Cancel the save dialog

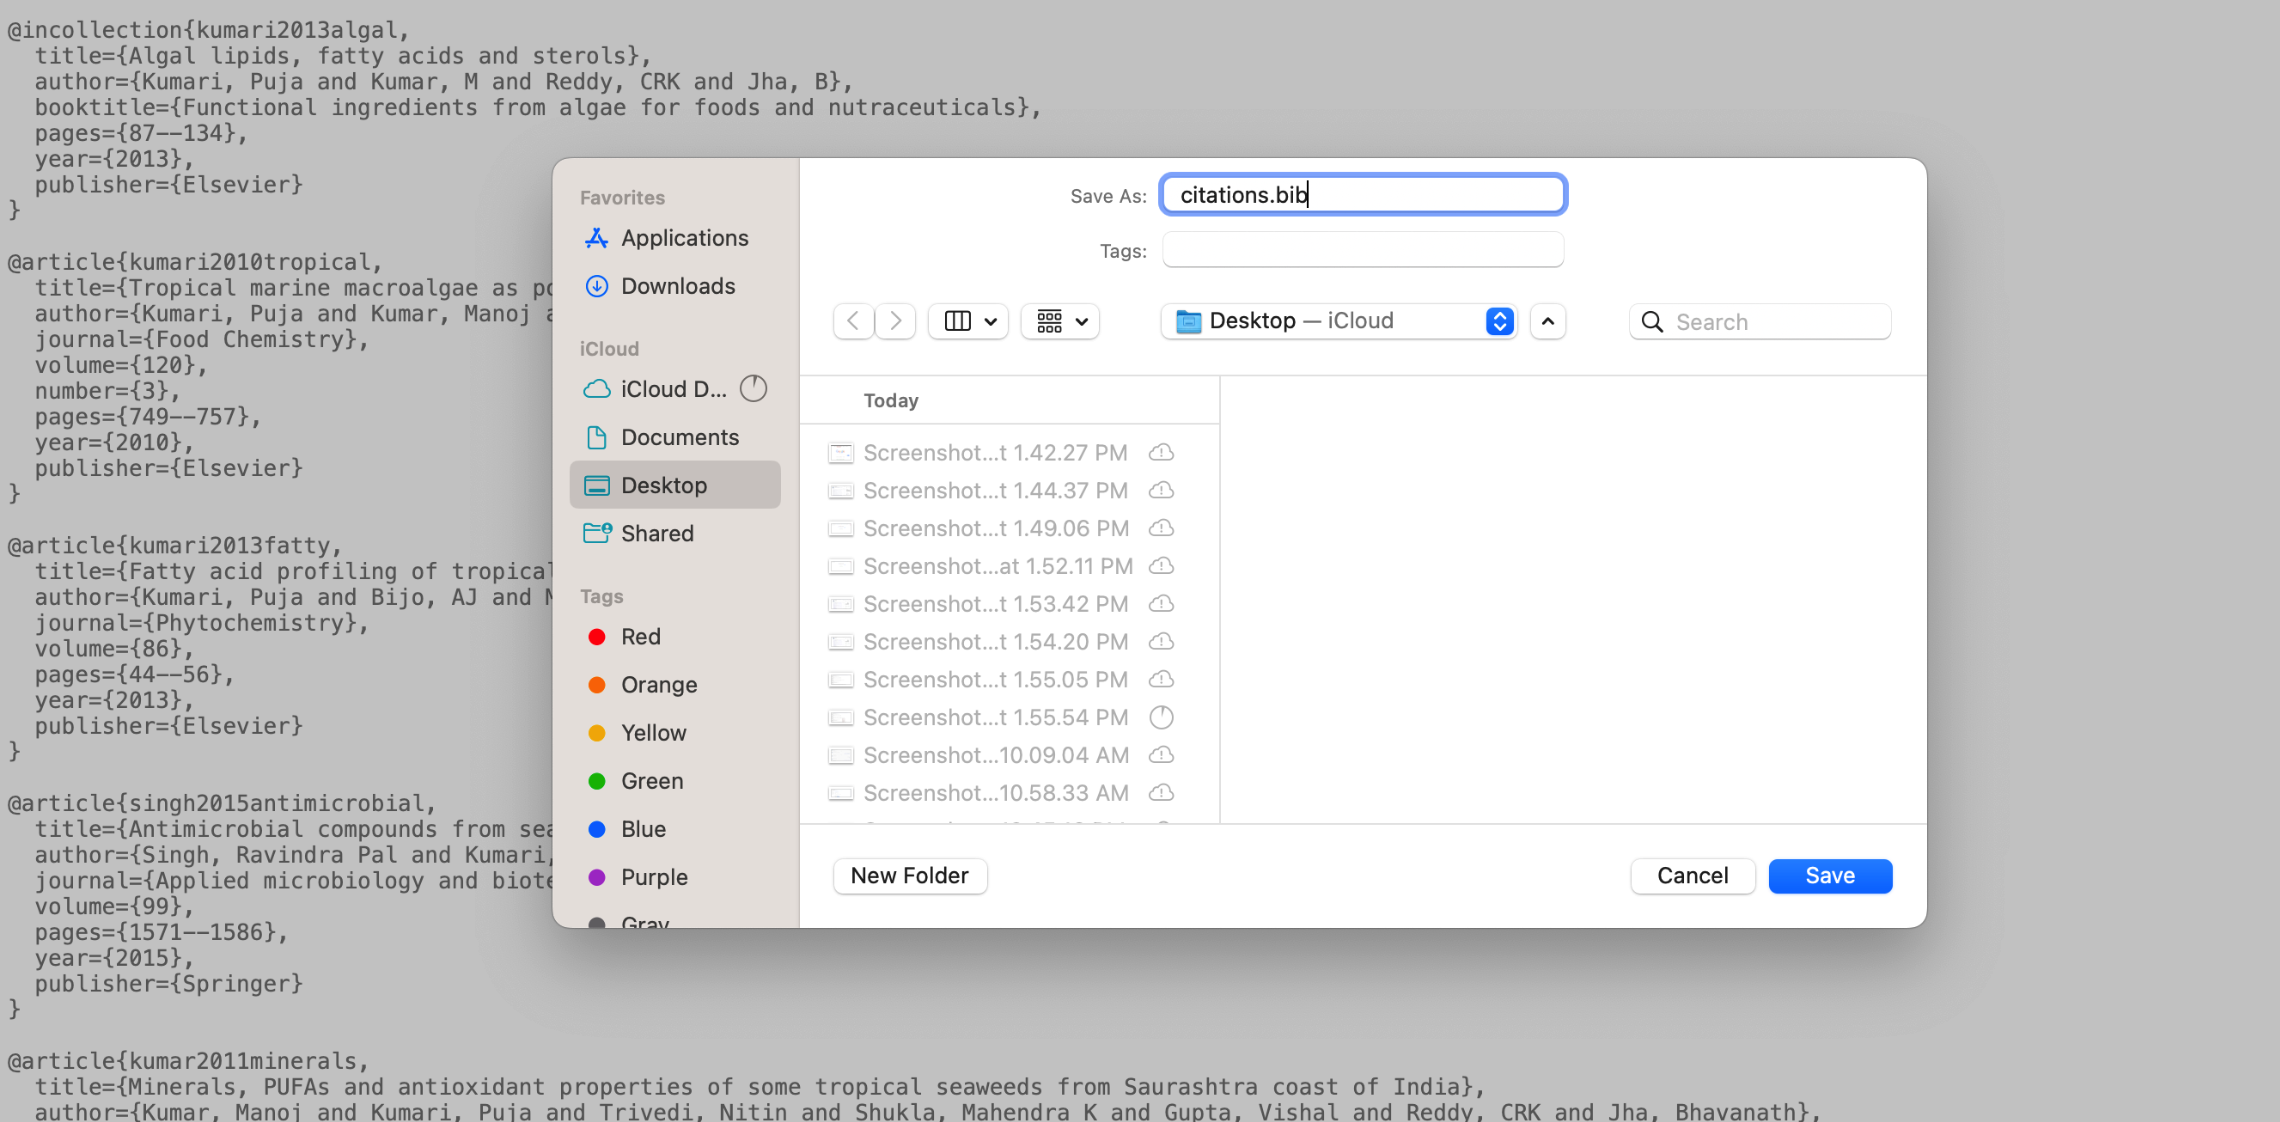pos(1692,876)
